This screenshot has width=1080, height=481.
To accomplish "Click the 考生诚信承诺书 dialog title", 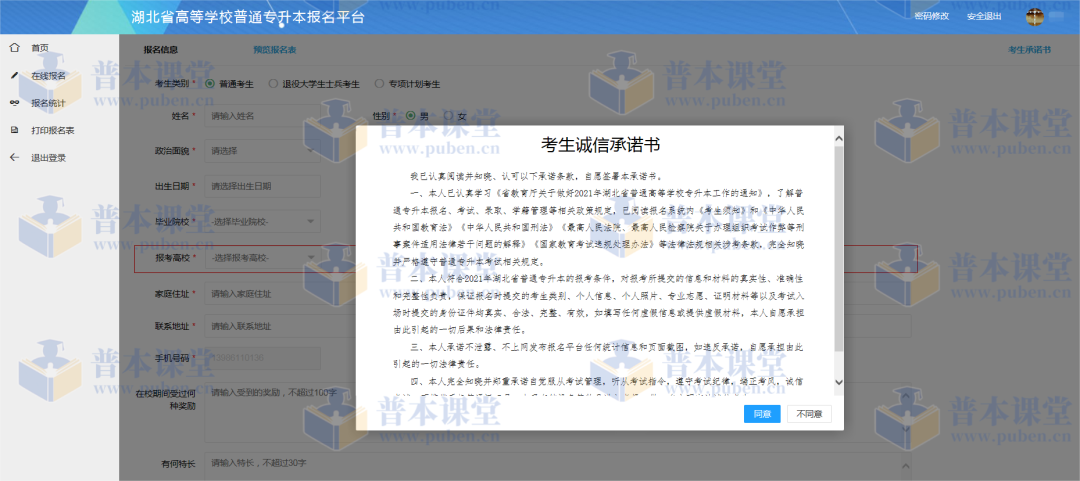I will 601,145.
